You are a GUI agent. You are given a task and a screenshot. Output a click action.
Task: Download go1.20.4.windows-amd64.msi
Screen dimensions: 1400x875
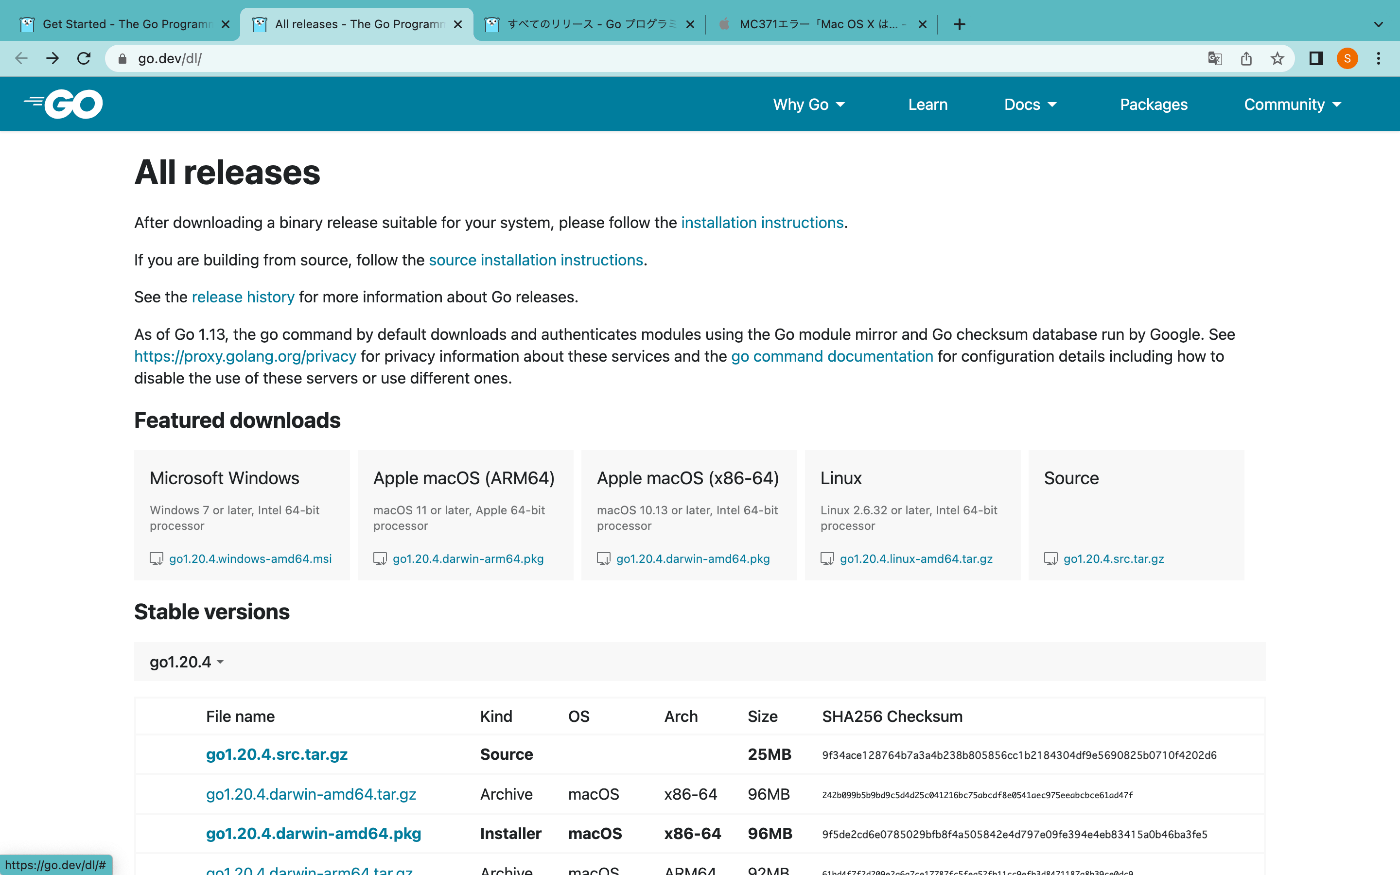point(250,559)
